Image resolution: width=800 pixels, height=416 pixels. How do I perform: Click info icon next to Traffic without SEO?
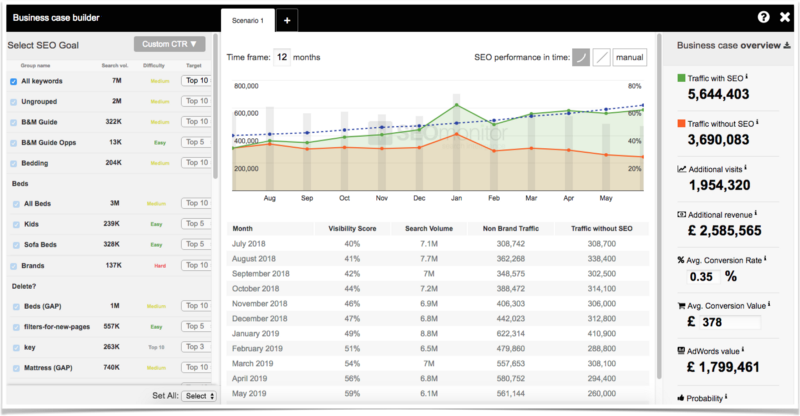pos(757,123)
